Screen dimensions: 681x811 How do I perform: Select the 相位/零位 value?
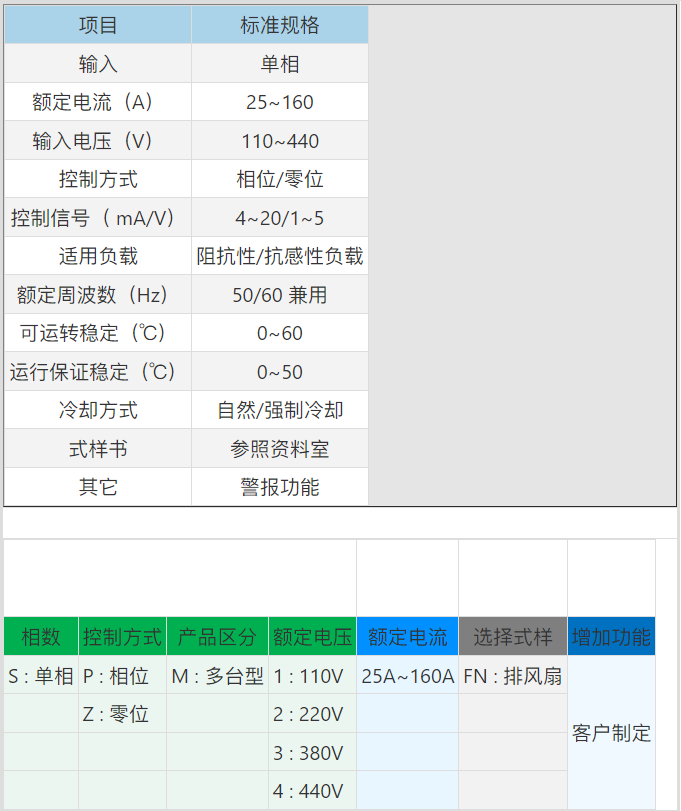280,179
